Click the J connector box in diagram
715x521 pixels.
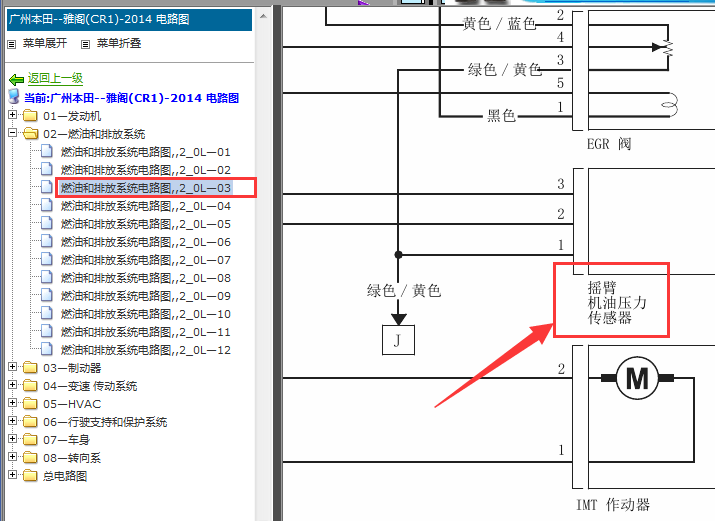(x=398, y=340)
